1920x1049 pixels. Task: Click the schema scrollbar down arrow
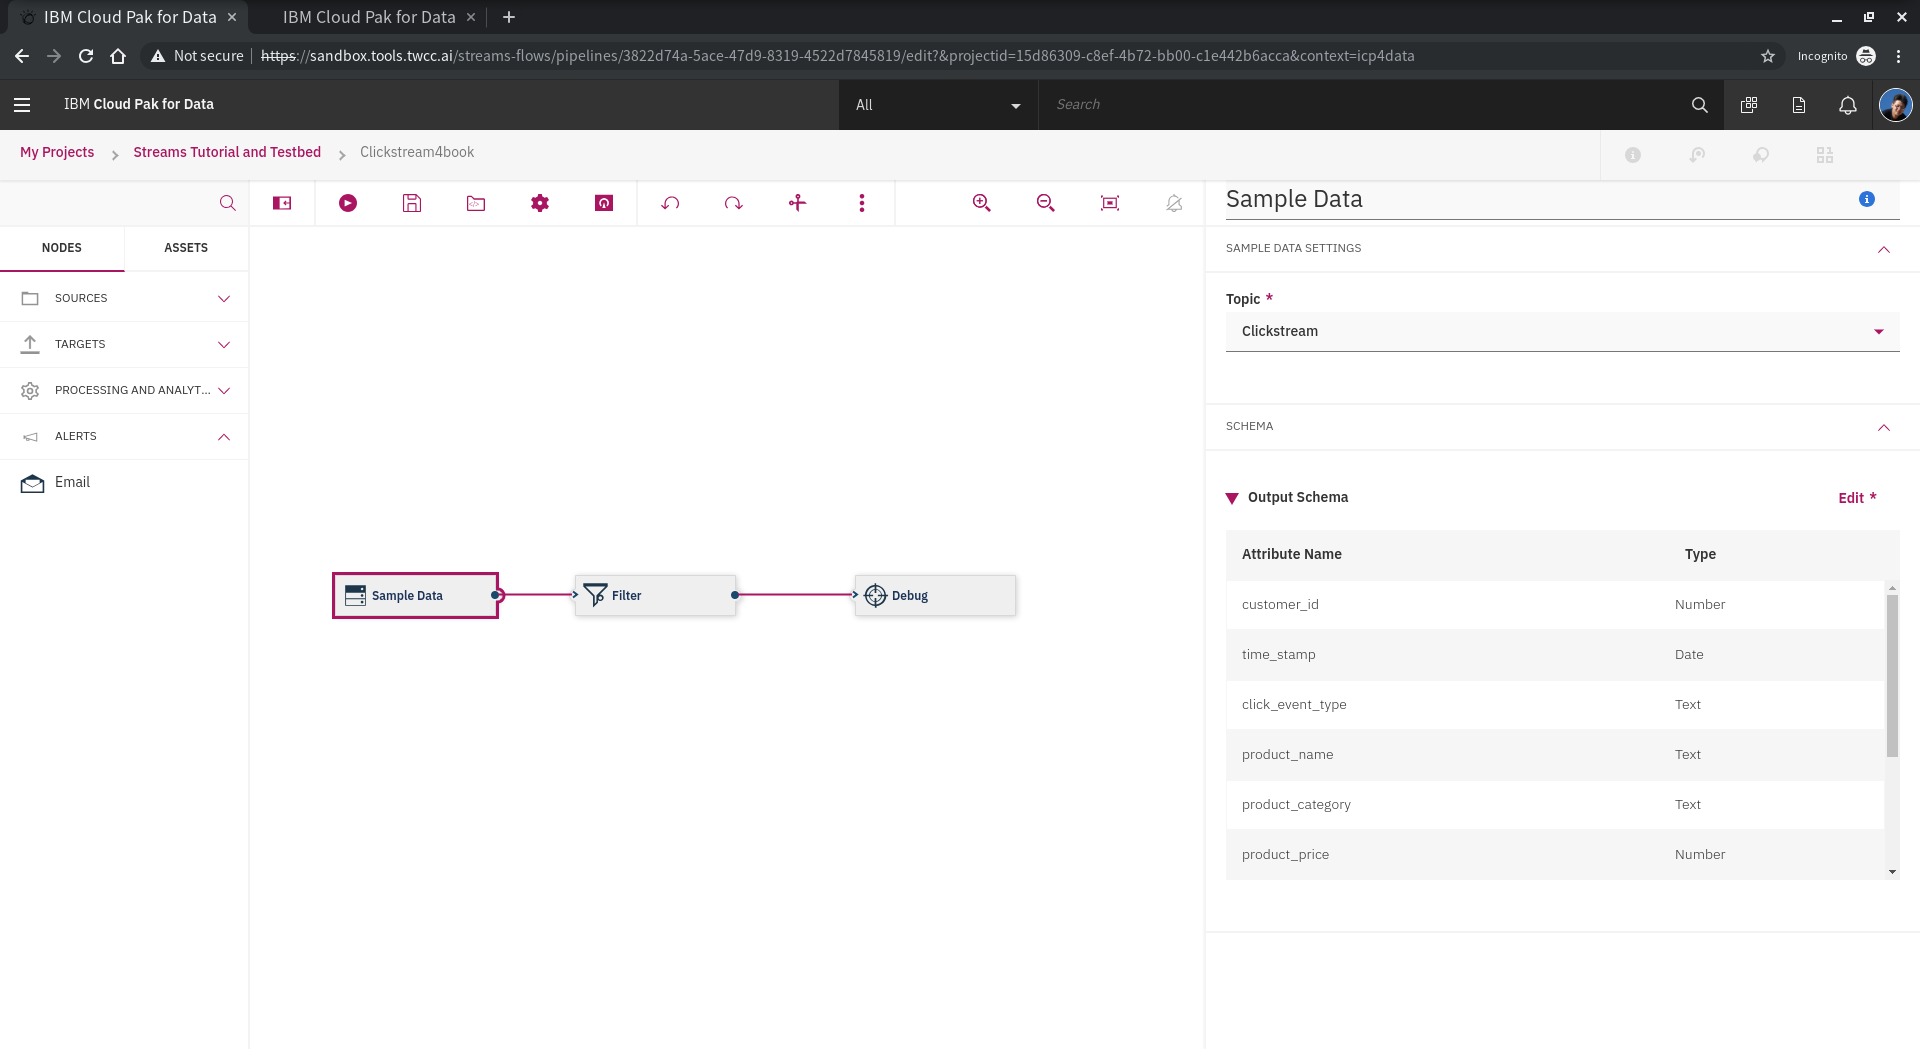pos(1892,872)
